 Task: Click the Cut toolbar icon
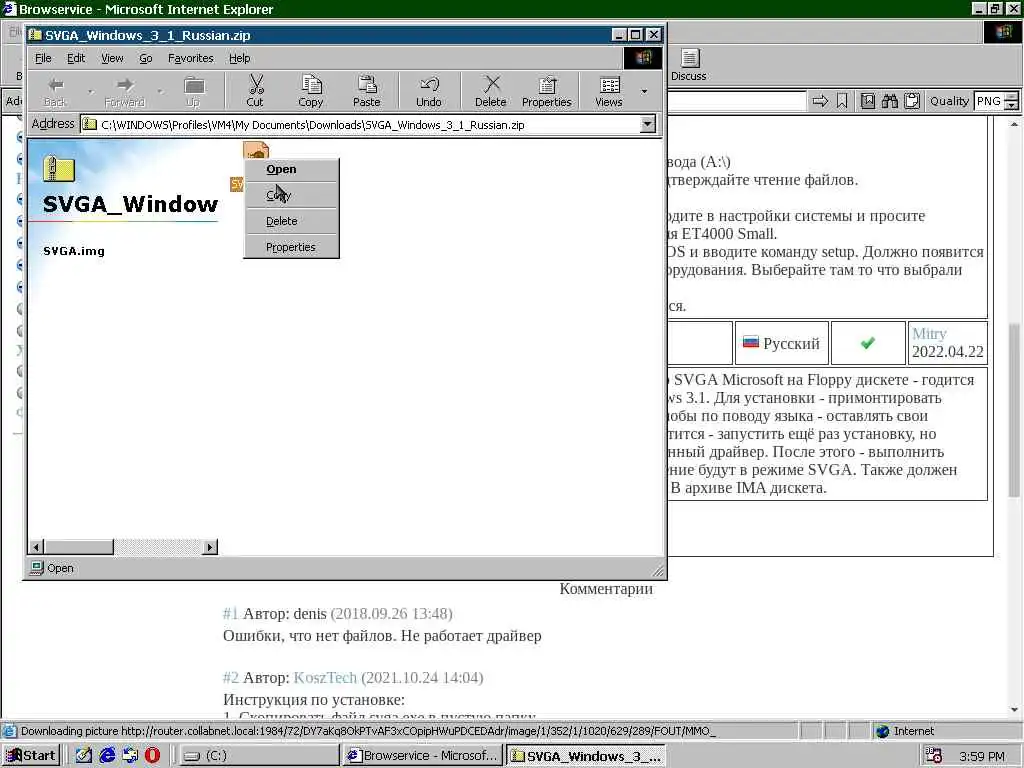[255, 91]
